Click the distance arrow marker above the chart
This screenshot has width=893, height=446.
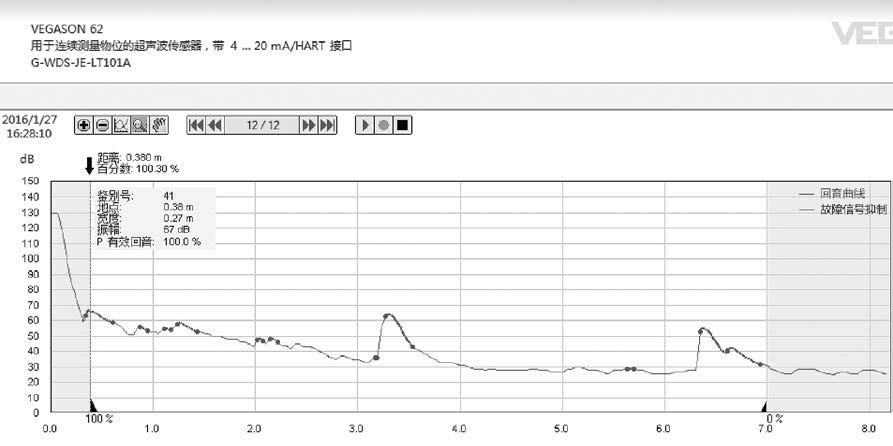pyautogui.click(x=89, y=165)
